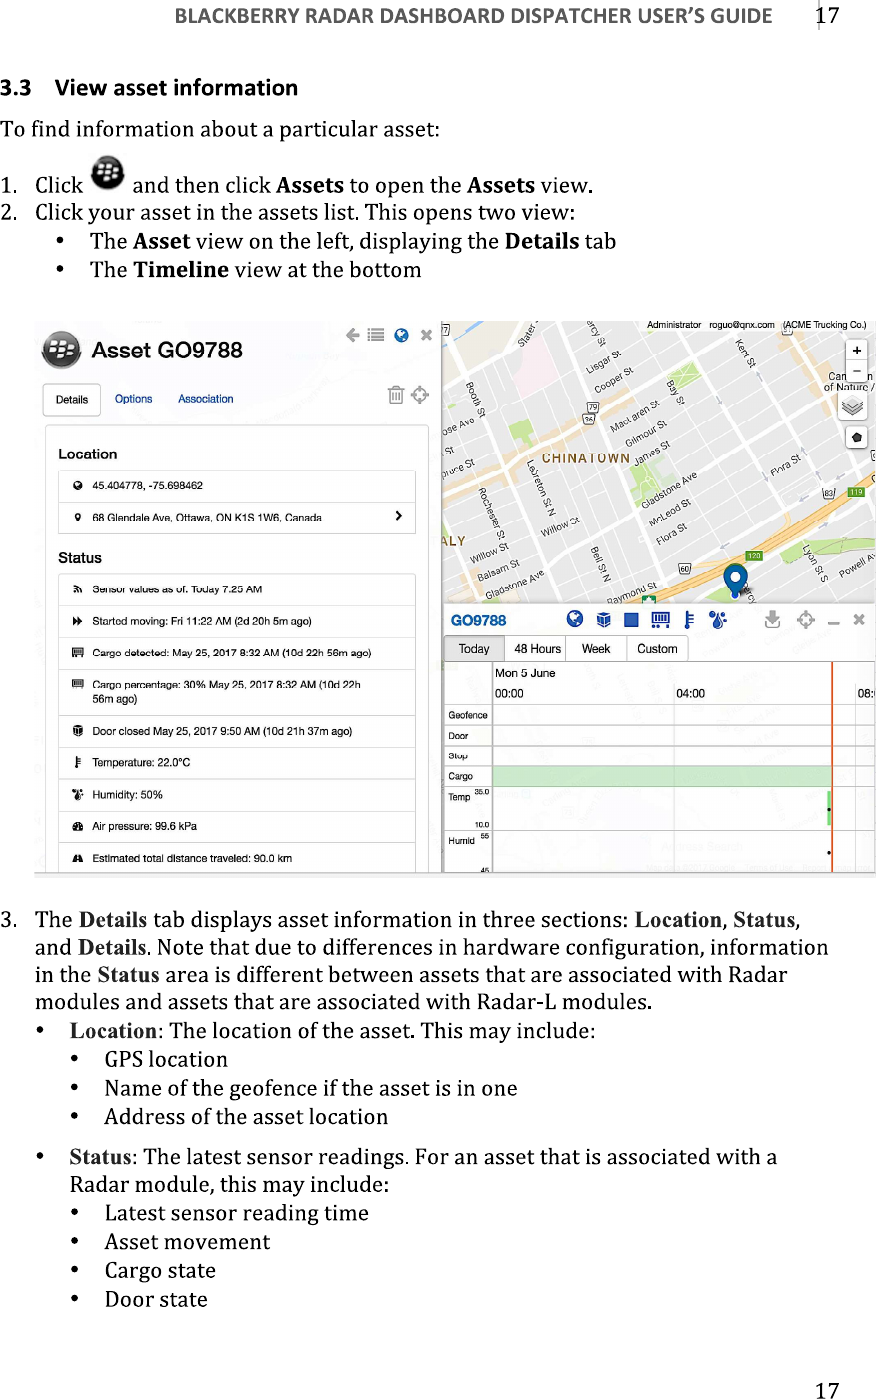This screenshot has width=876, height=1399.
Task: Click the Humidity: 50% row
Action: (x=237, y=795)
